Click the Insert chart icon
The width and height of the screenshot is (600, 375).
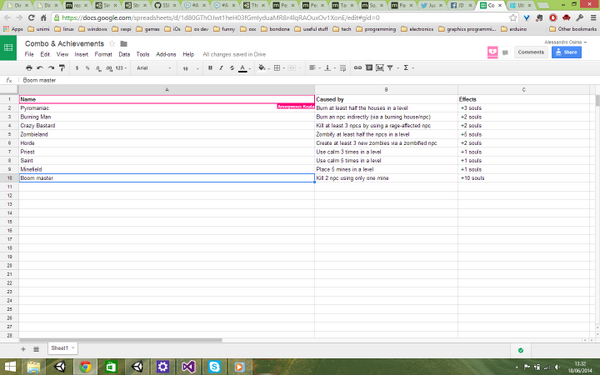tap(380, 68)
